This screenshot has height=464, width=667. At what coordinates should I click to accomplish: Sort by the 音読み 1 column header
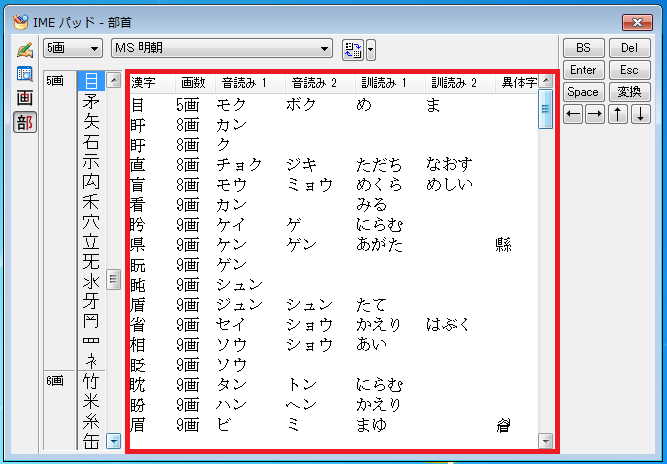(250, 83)
